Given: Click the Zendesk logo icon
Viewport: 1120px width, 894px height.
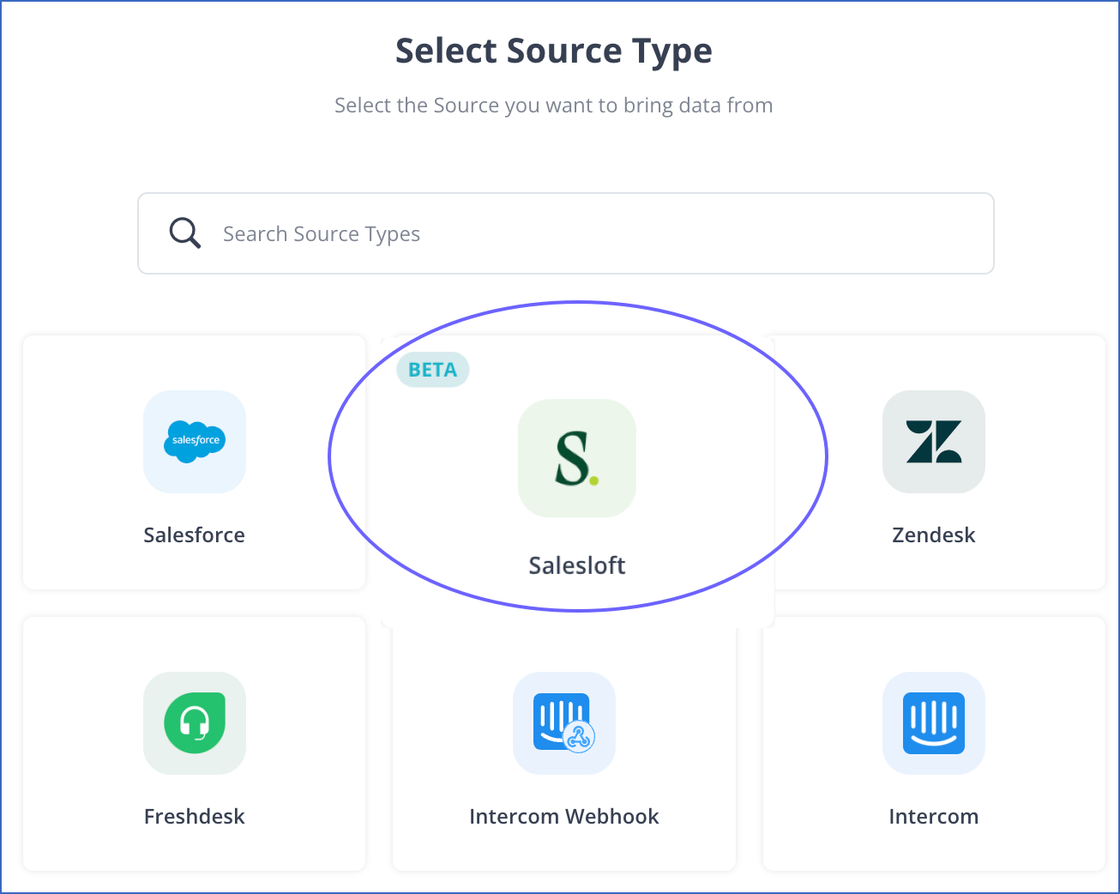Looking at the screenshot, I should coord(933,441).
